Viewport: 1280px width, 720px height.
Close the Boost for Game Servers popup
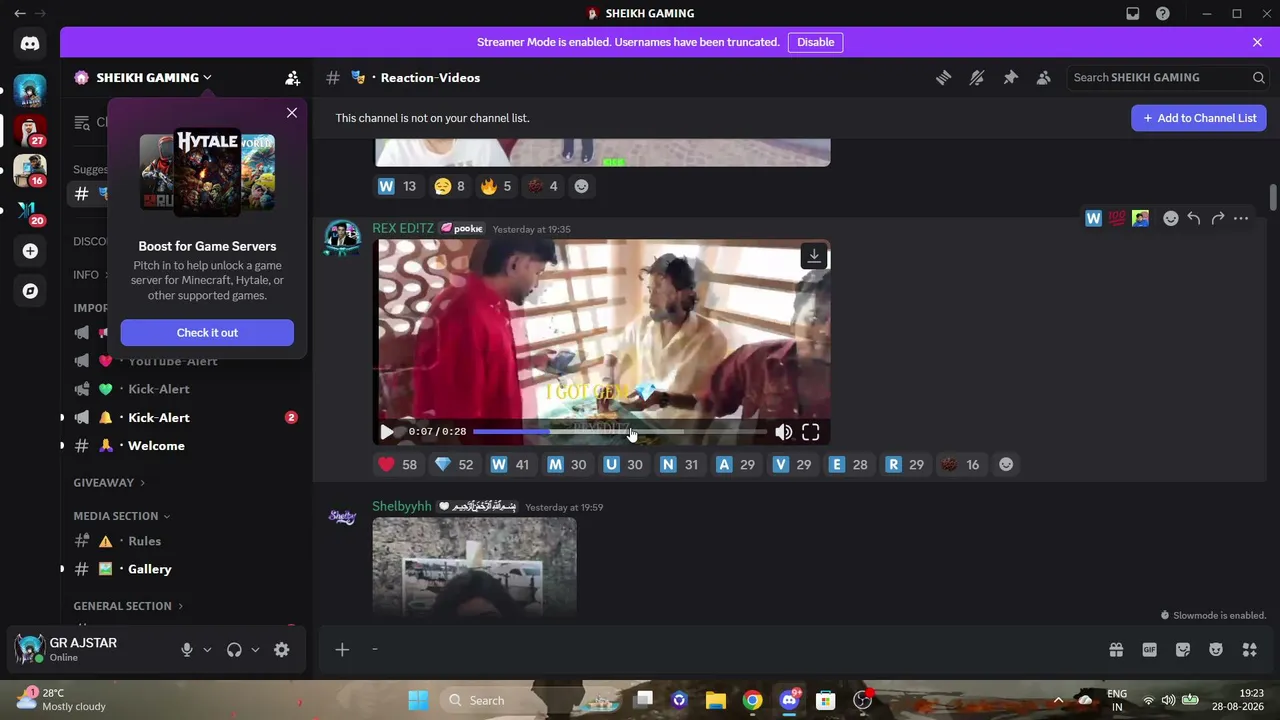coord(292,113)
